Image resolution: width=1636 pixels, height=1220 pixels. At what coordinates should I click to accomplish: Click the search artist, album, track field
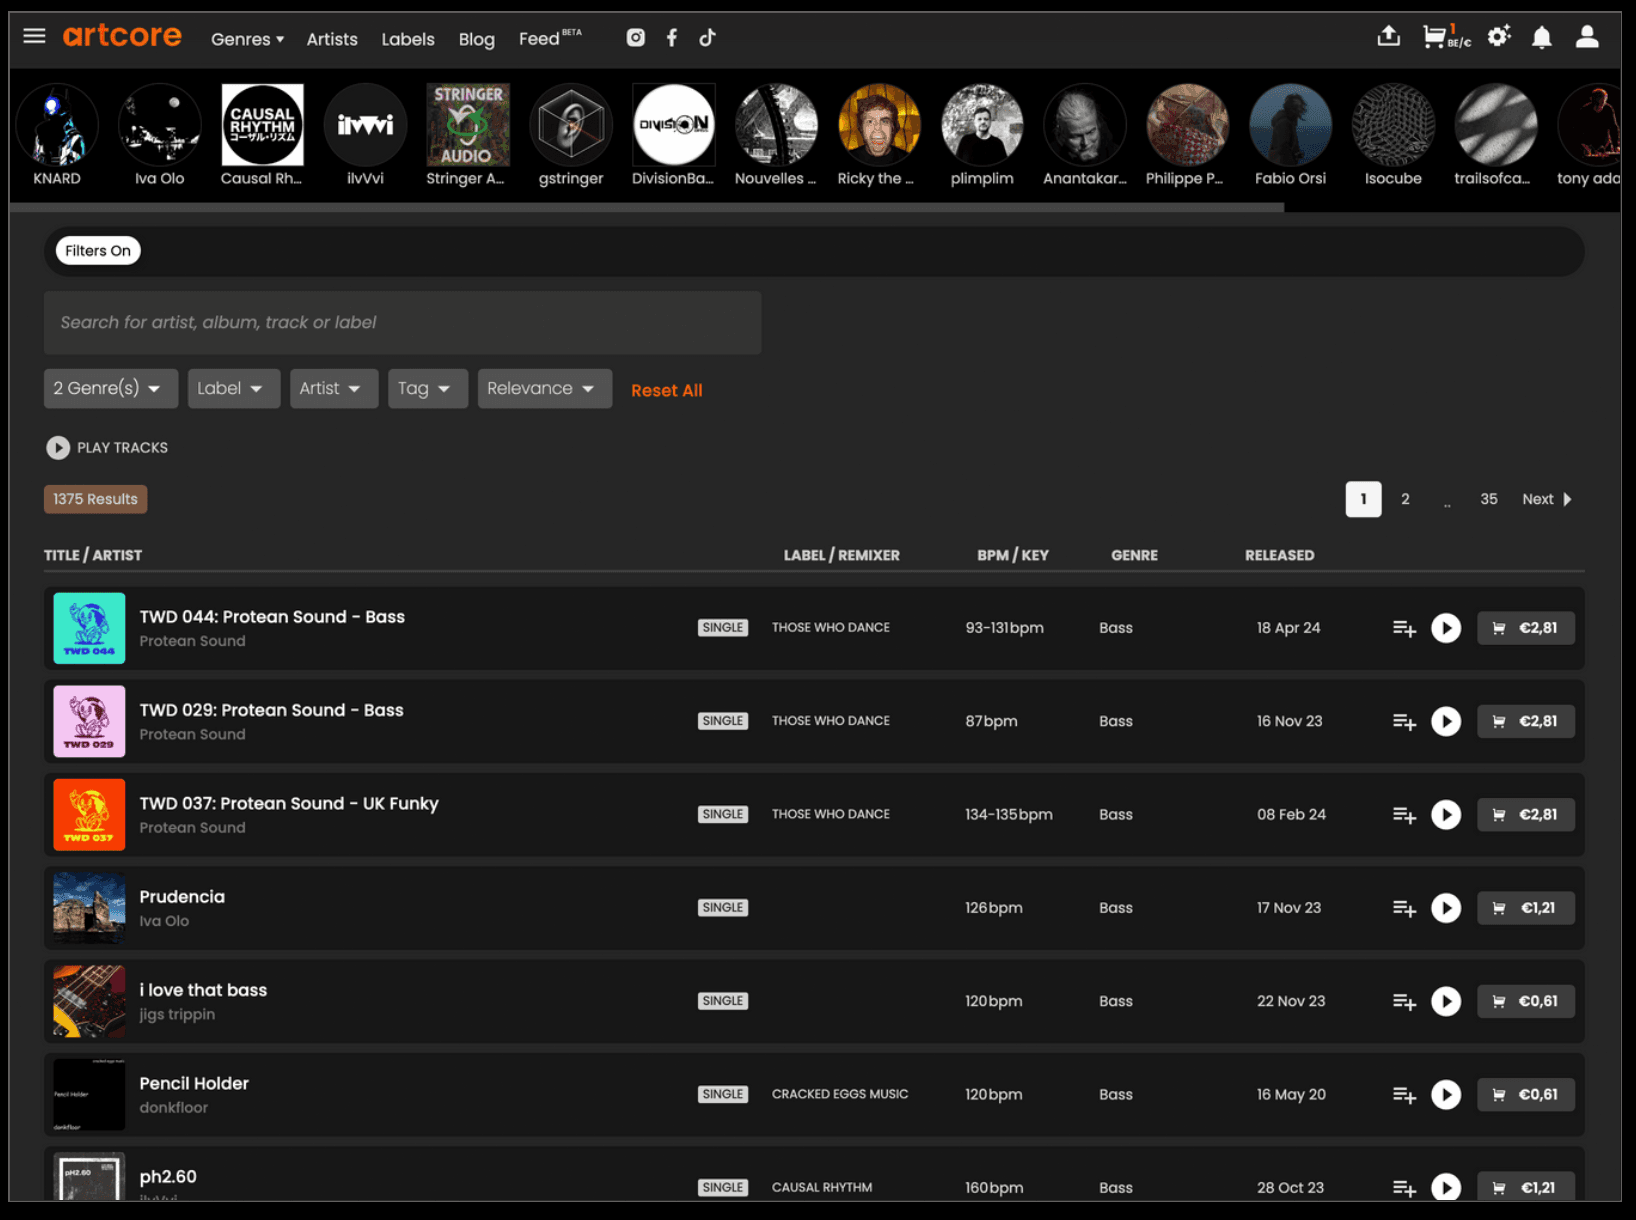pyautogui.click(x=402, y=322)
